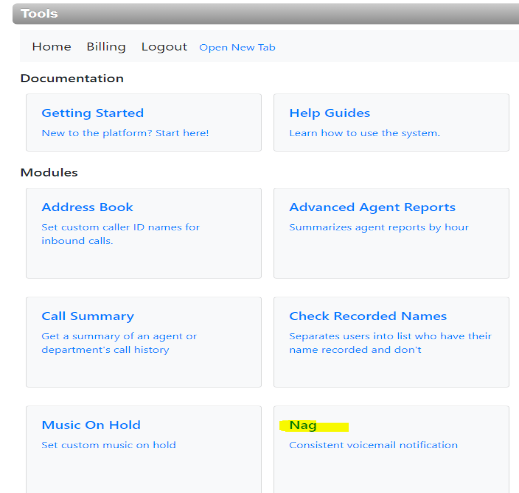Select Logout in the navigation bar
Screen dimensions: 519x493
pyautogui.click(x=164, y=47)
